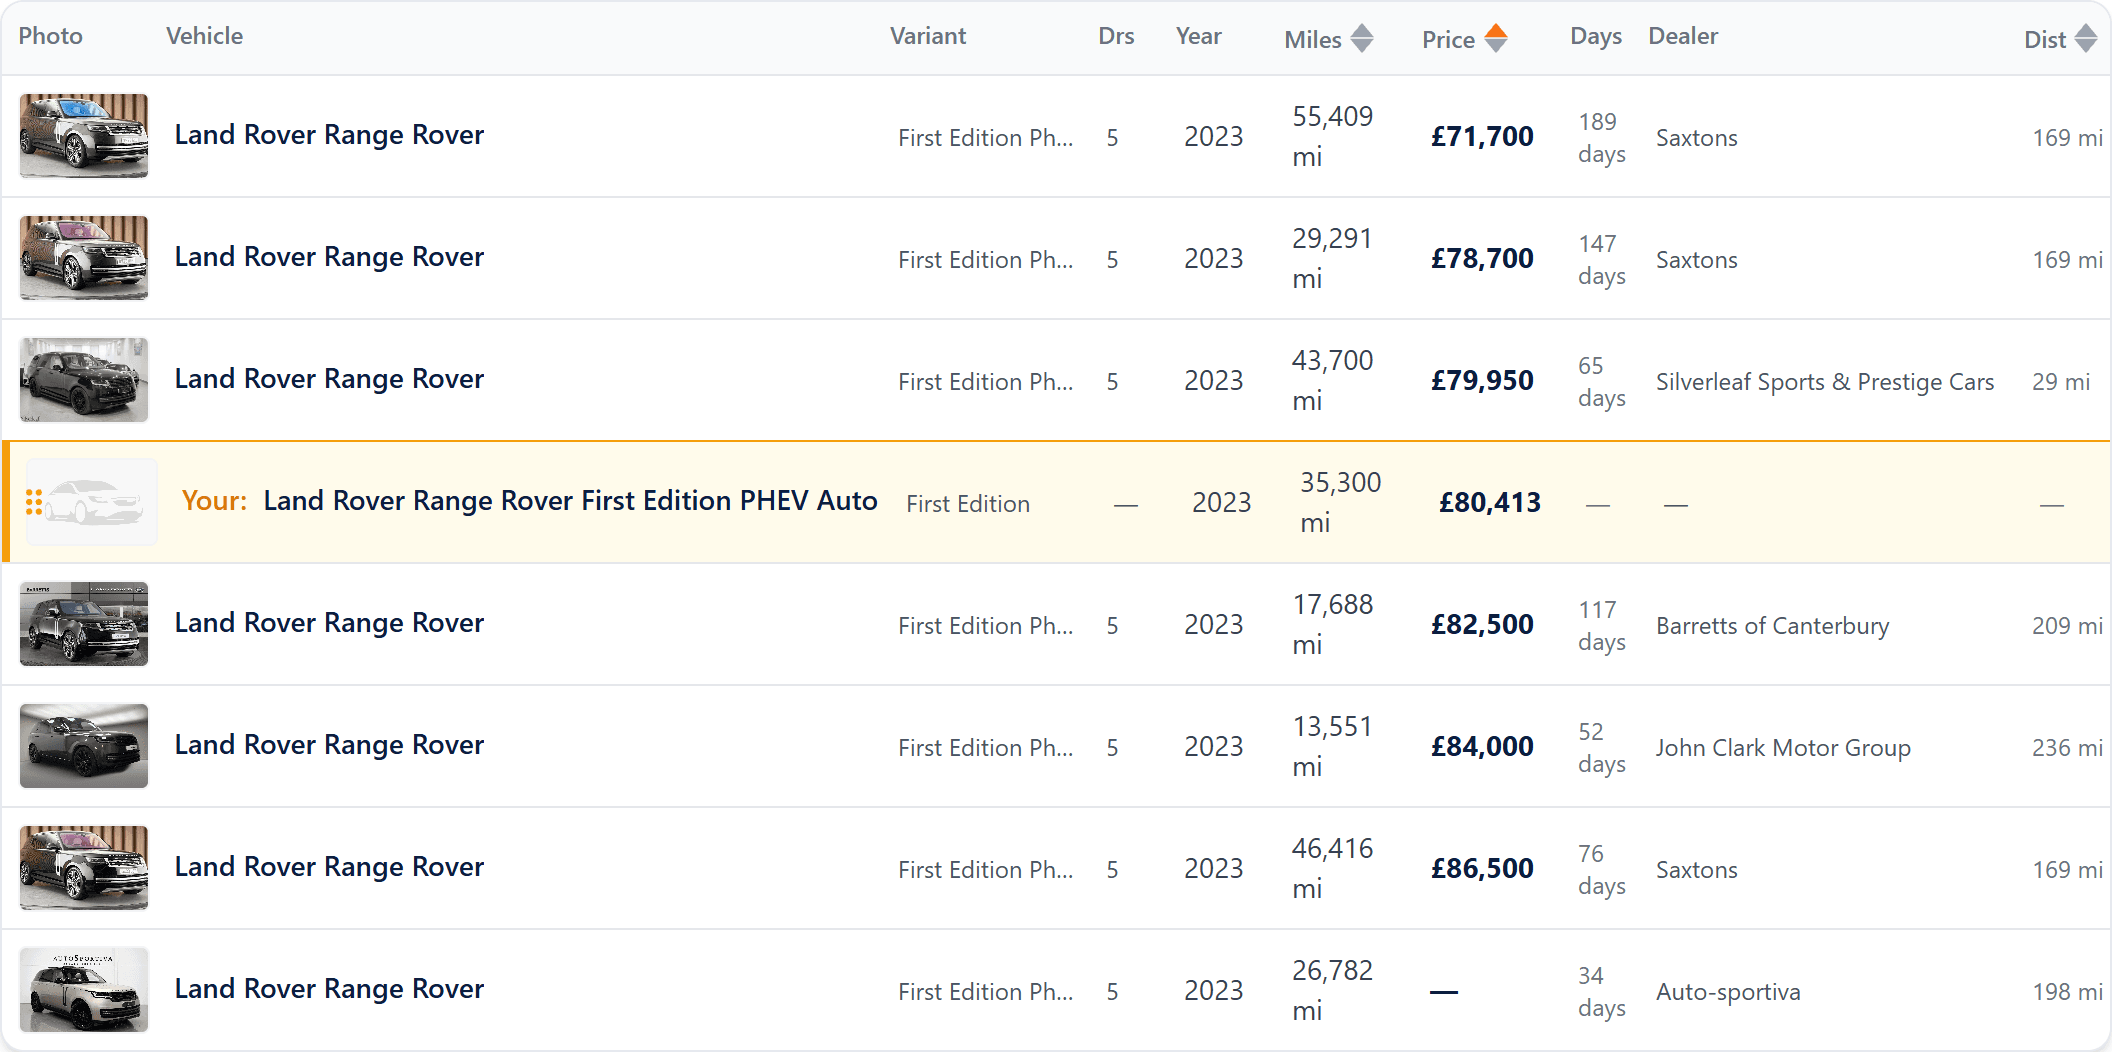Click the Variant column header
Screen dimensions: 2112x1052
click(928, 36)
